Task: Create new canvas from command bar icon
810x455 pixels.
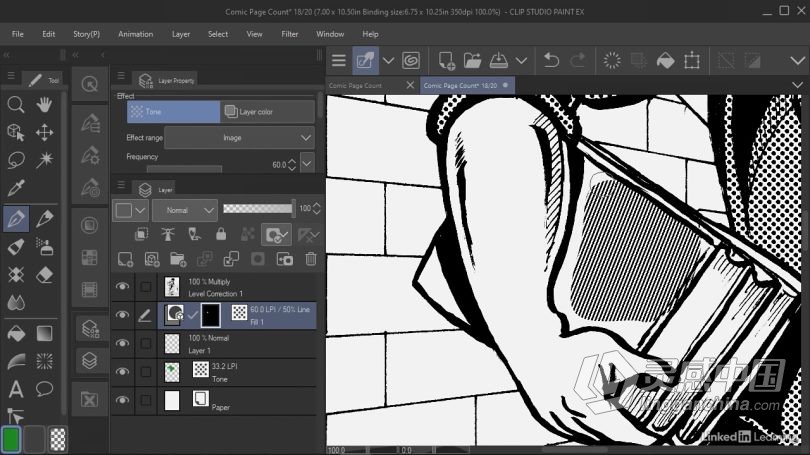Action: point(446,60)
